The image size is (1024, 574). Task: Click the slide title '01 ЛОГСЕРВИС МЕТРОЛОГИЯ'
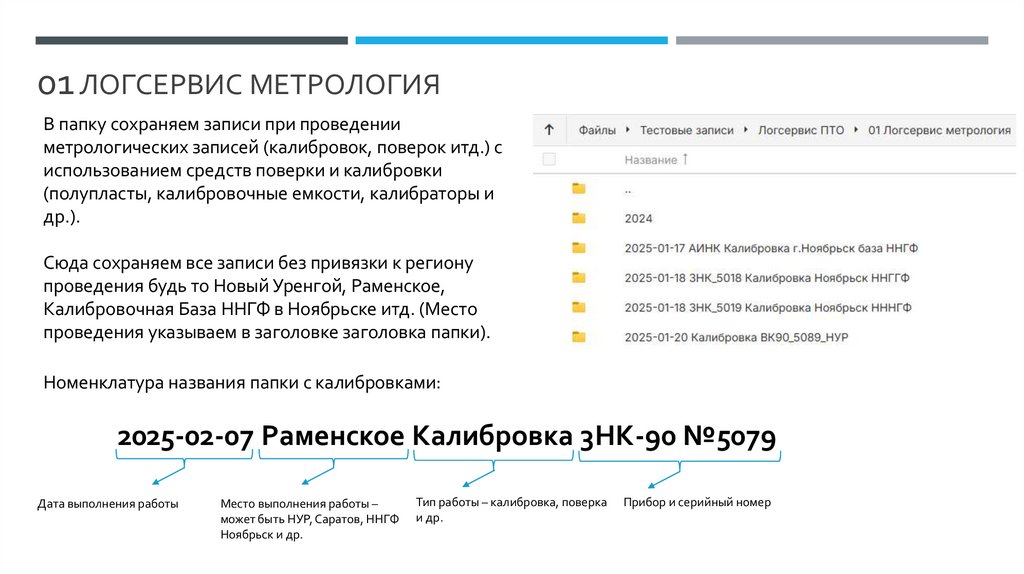pos(239,85)
